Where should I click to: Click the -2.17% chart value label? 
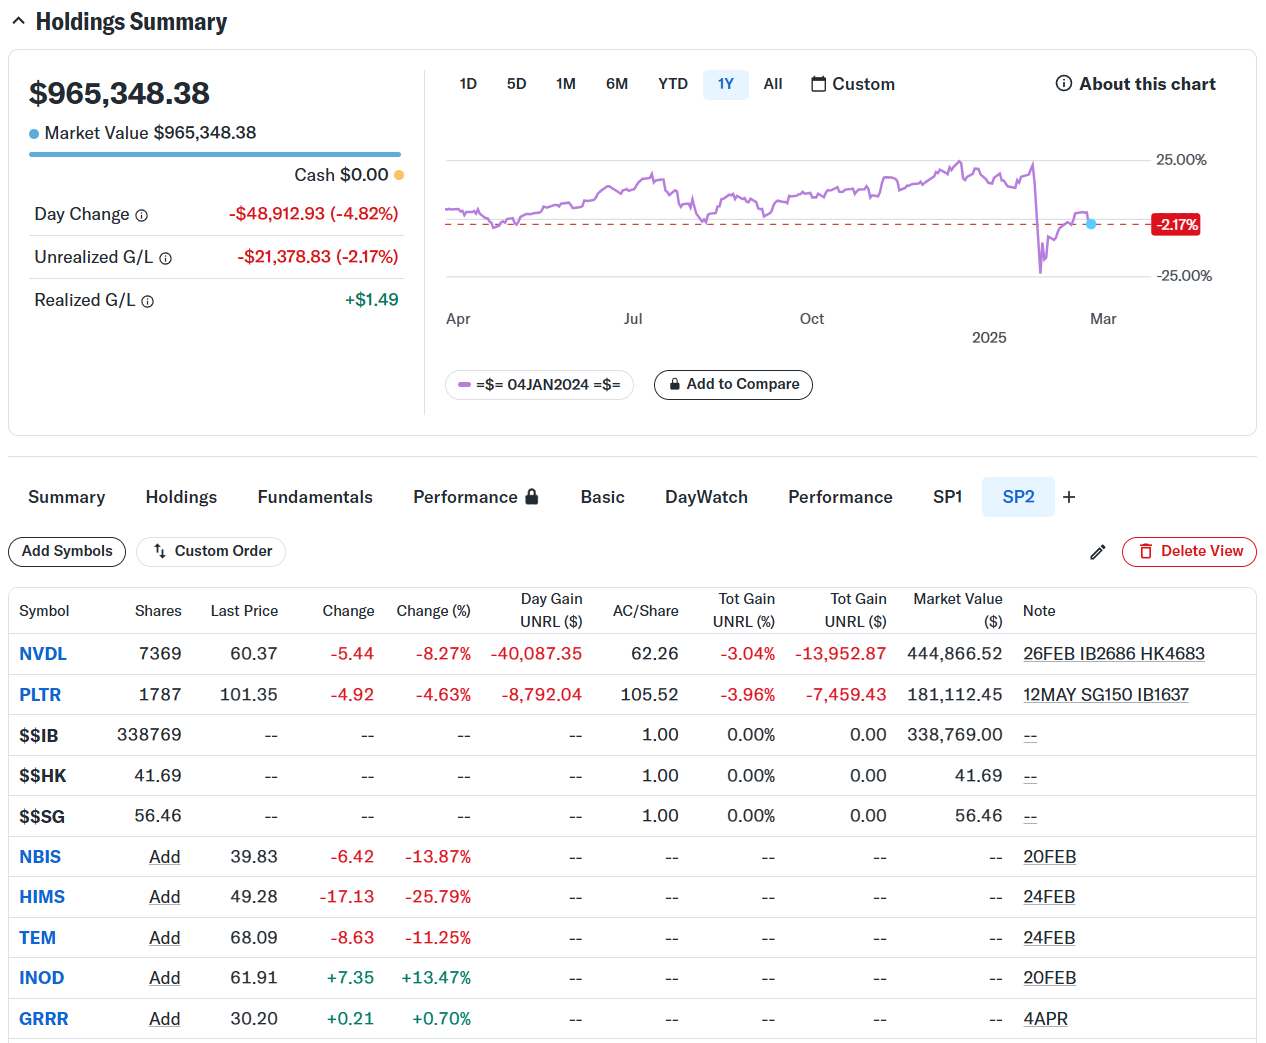click(1176, 225)
